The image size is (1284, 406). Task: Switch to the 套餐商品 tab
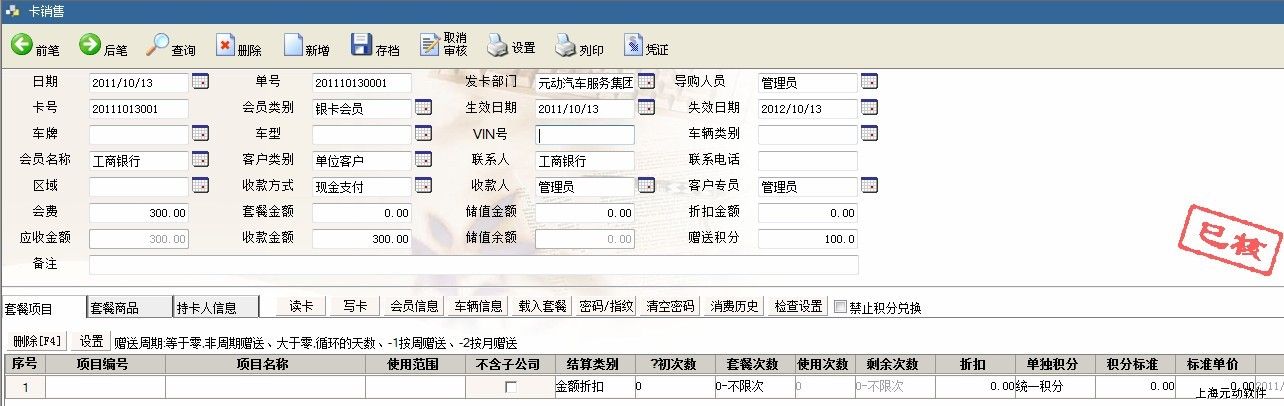pyautogui.click(x=114, y=308)
